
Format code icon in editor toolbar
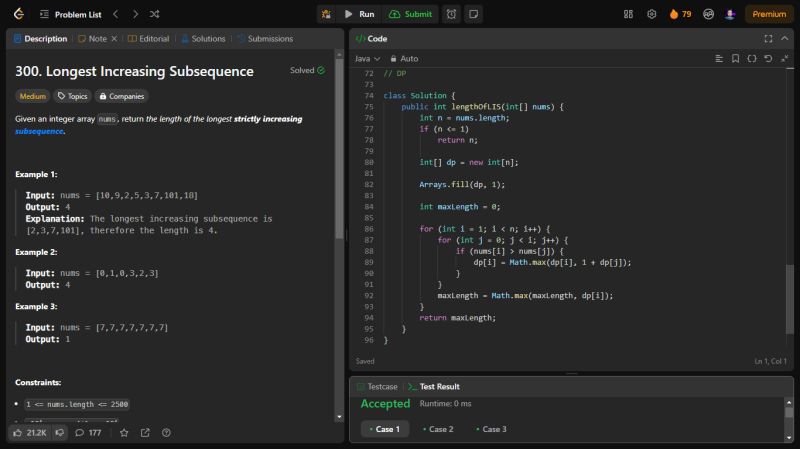click(719, 59)
